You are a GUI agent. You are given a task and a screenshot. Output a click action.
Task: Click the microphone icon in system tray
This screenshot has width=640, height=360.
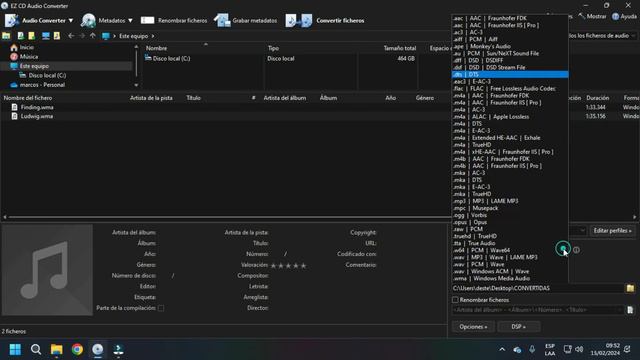click(x=532, y=349)
